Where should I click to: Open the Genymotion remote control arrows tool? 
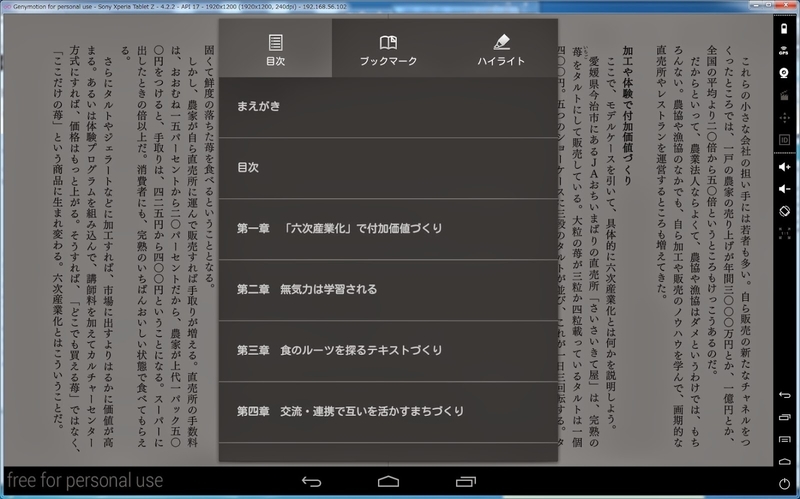pos(784,118)
